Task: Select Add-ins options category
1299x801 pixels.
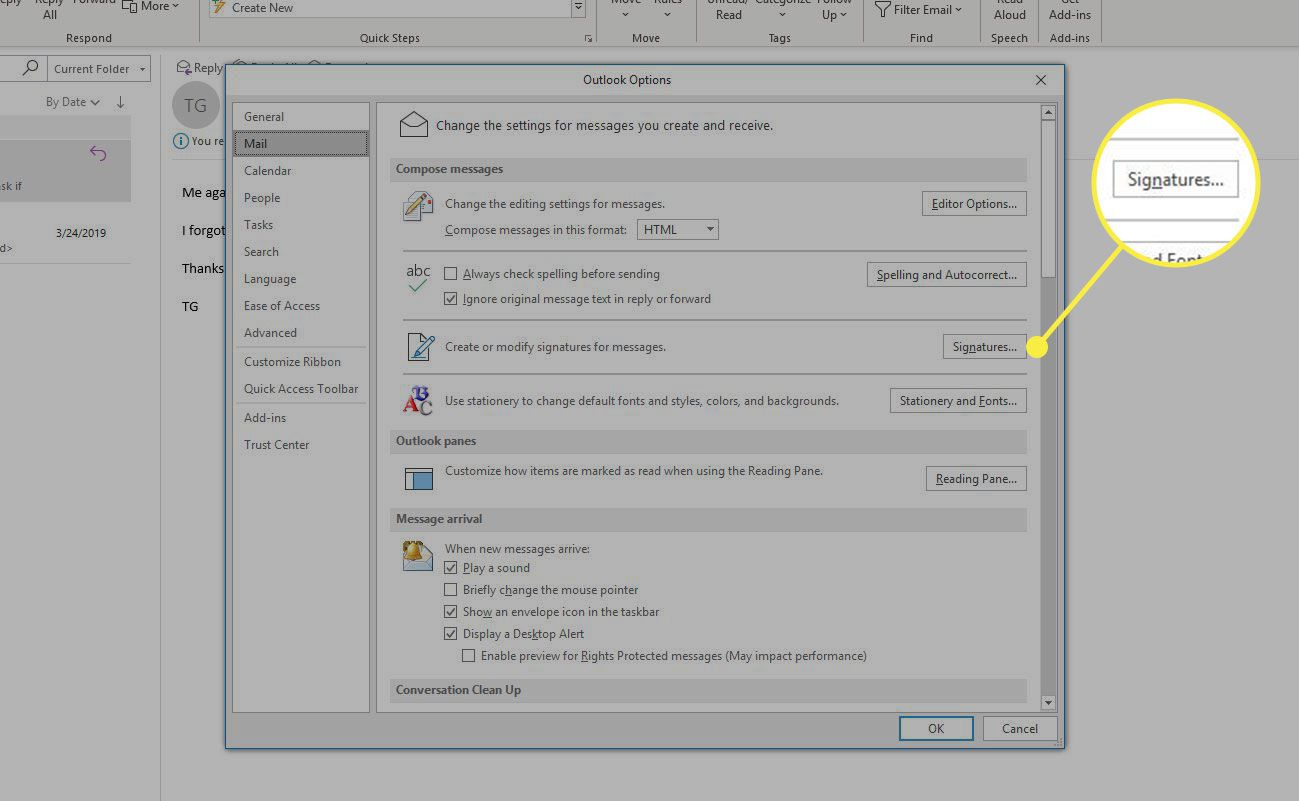Action: [x=301, y=418]
